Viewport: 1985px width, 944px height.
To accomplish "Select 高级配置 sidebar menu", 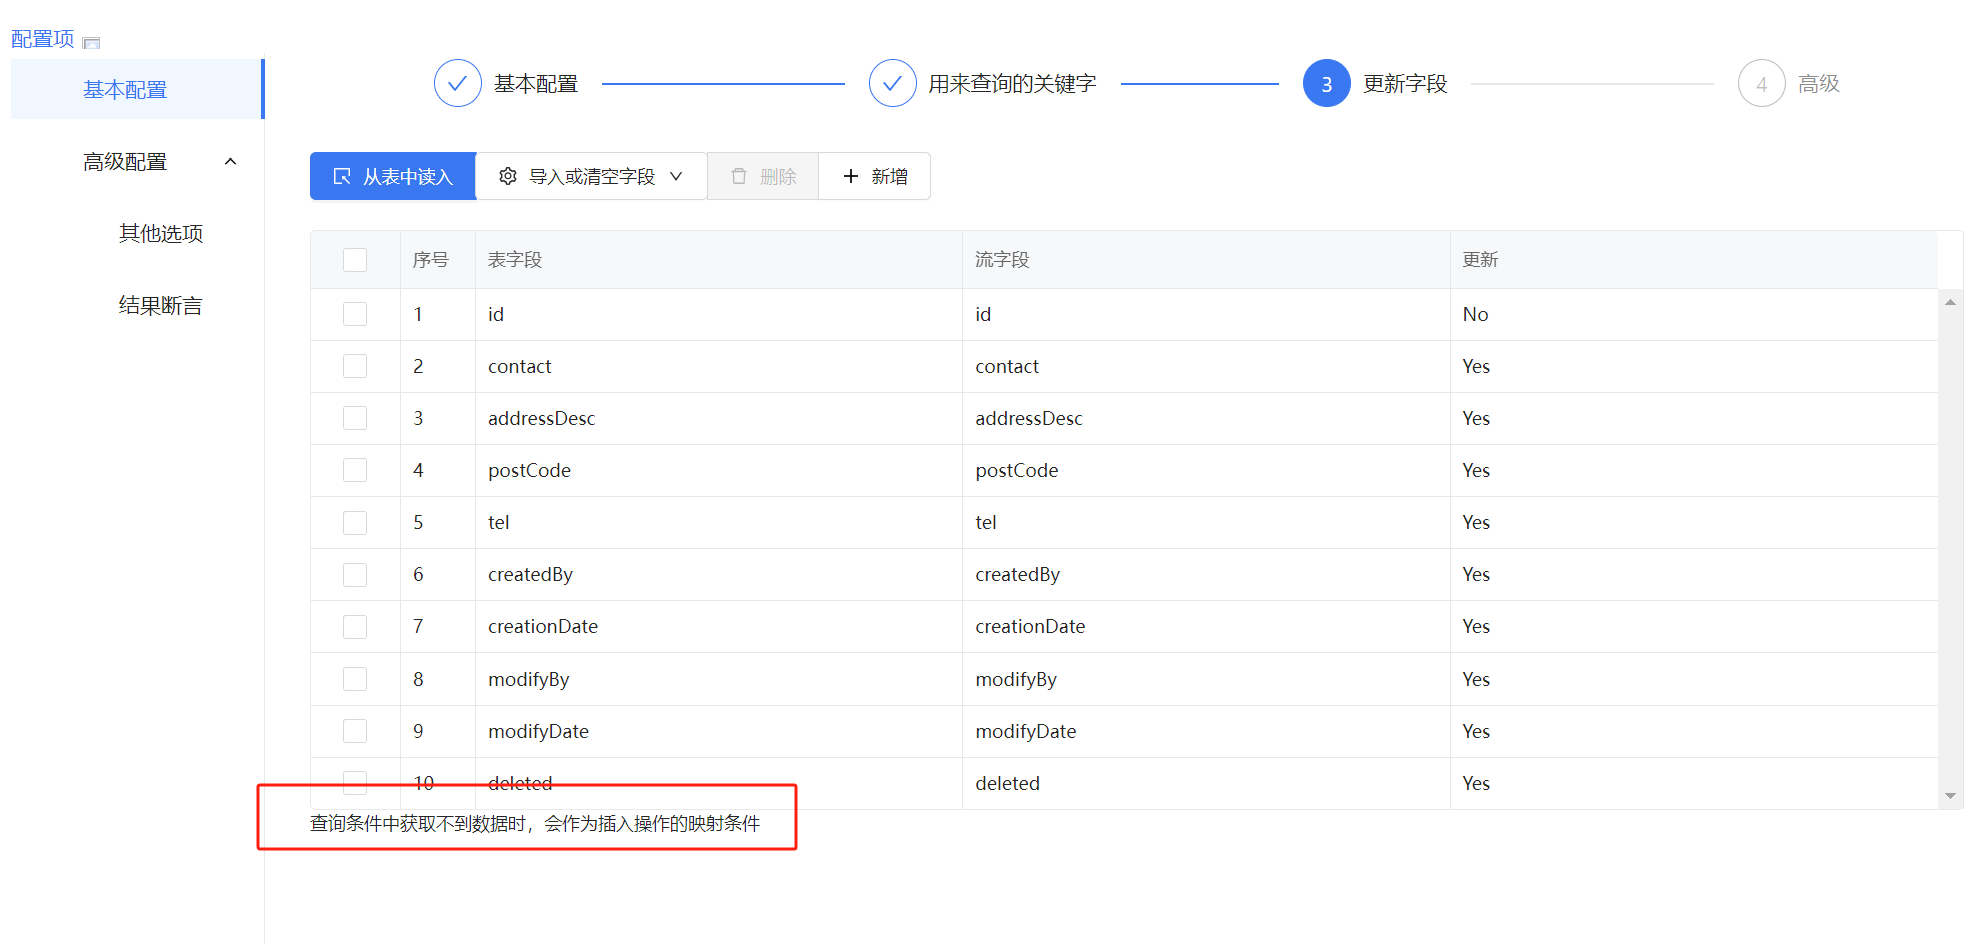I will pos(137,161).
